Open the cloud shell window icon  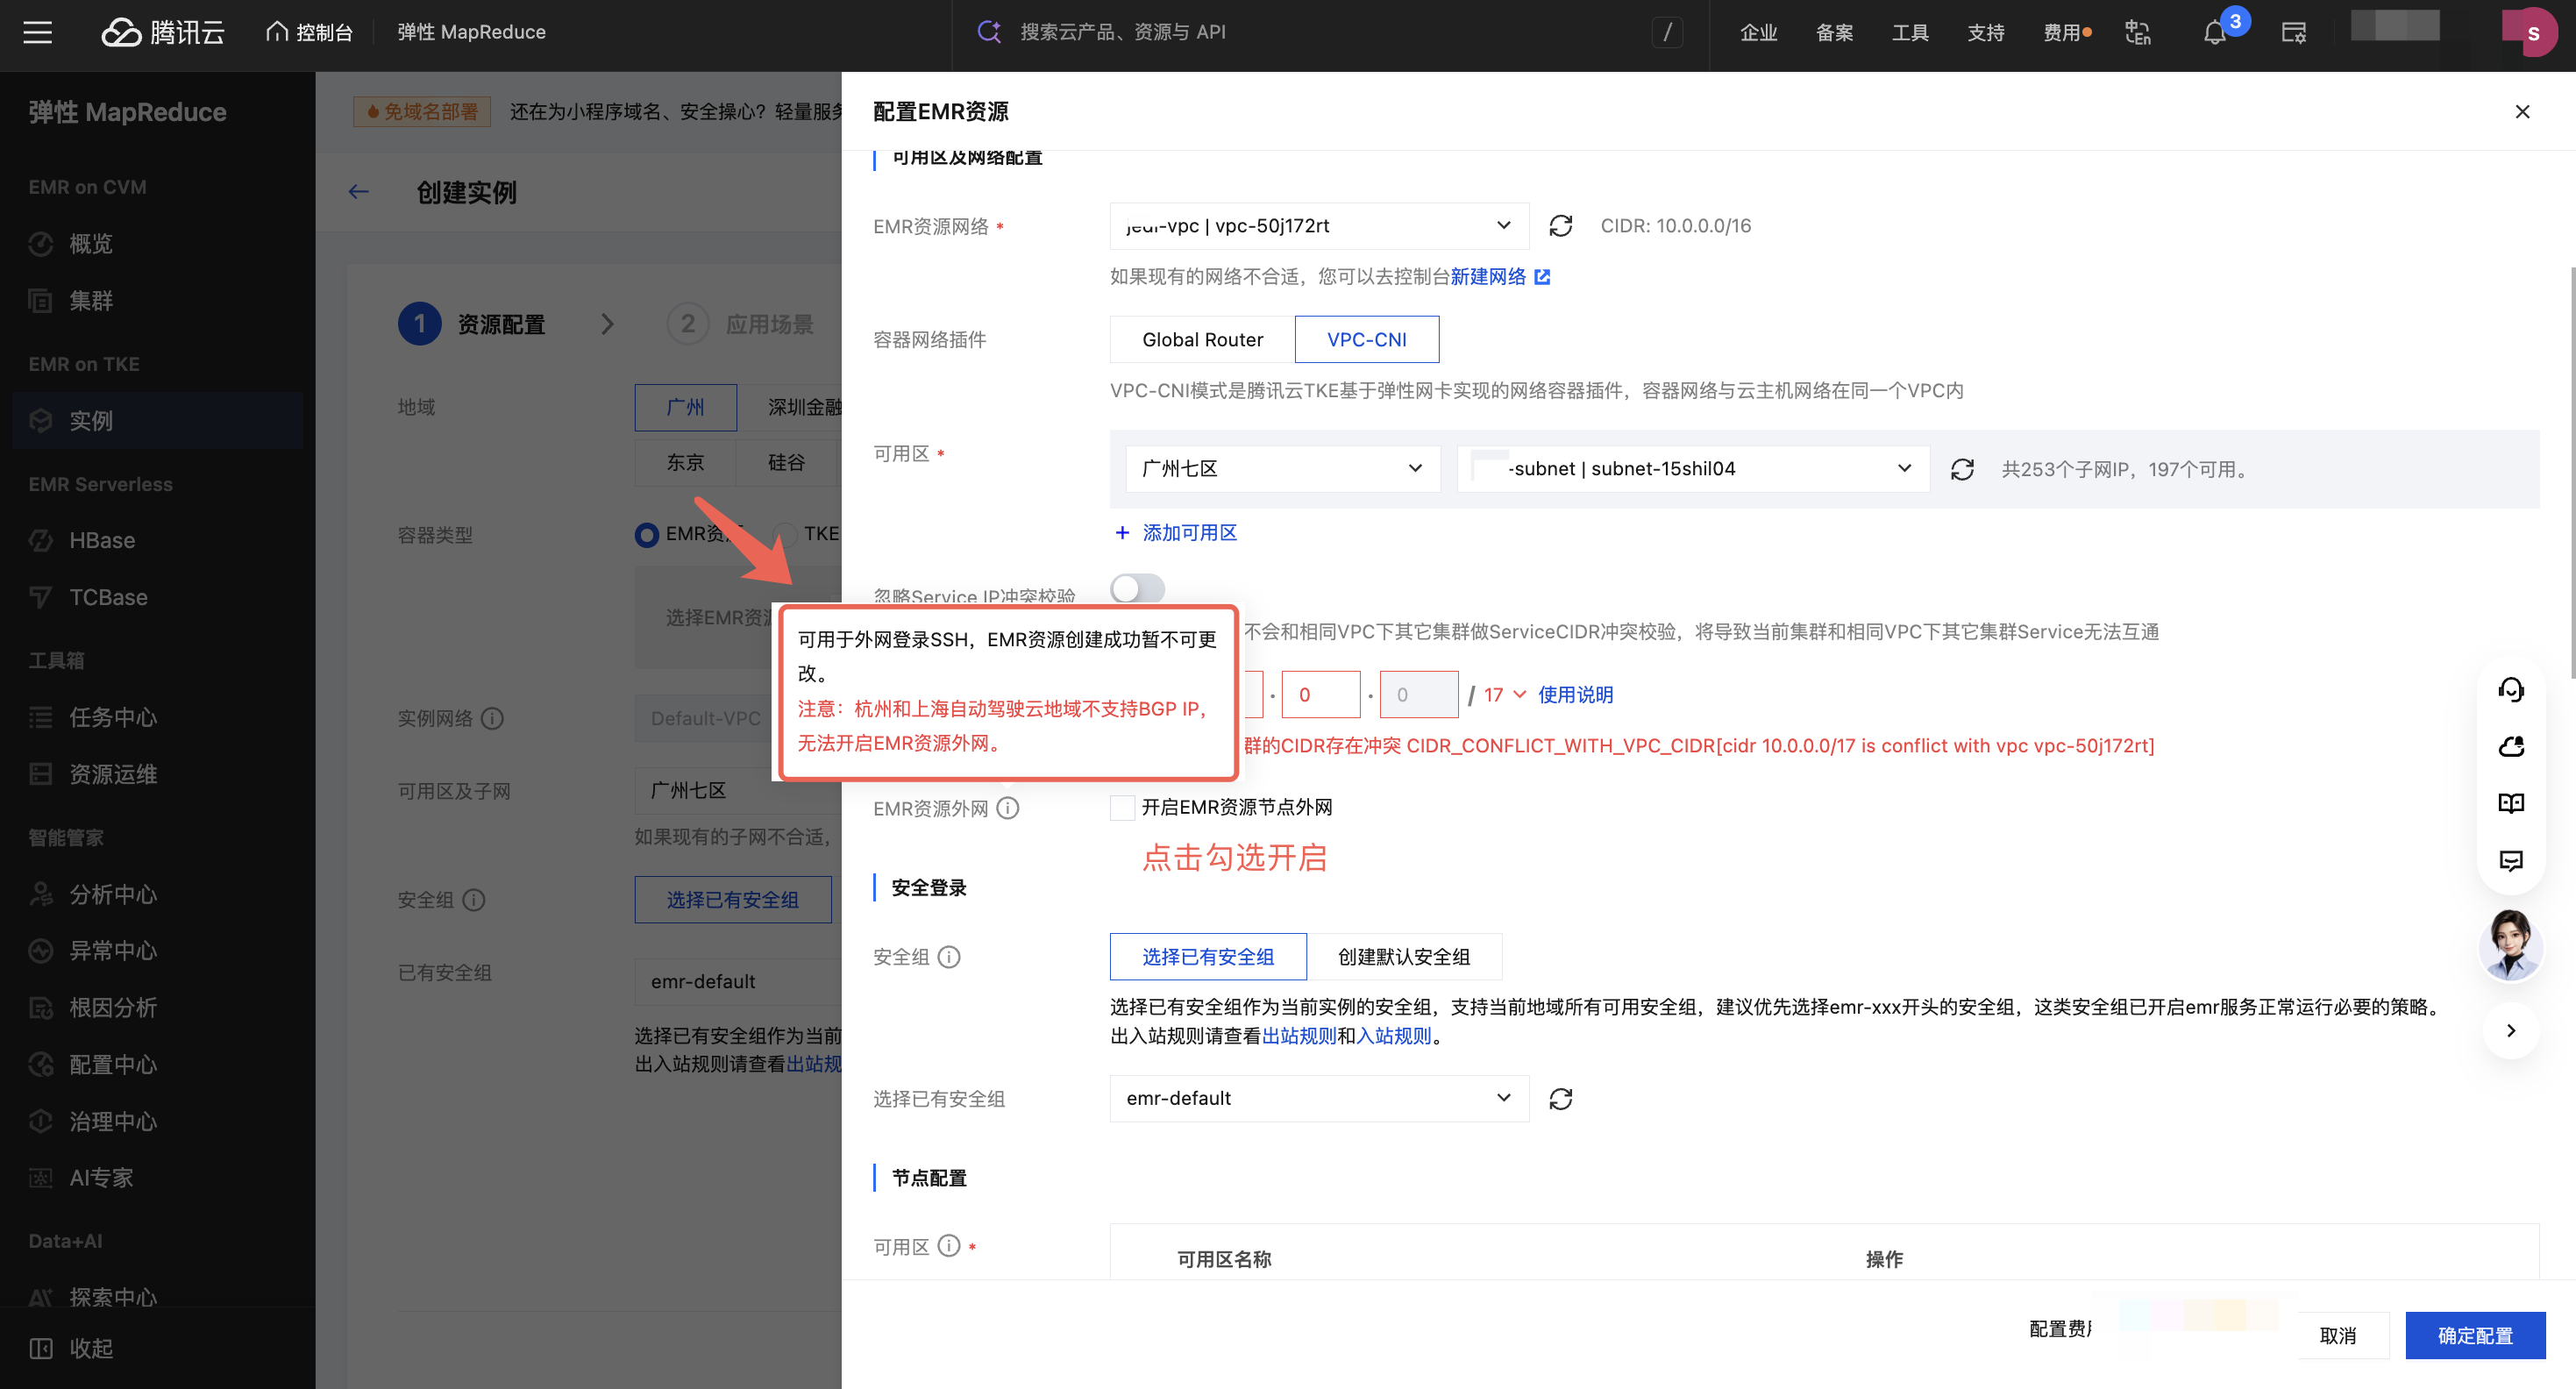(x=2294, y=32)
